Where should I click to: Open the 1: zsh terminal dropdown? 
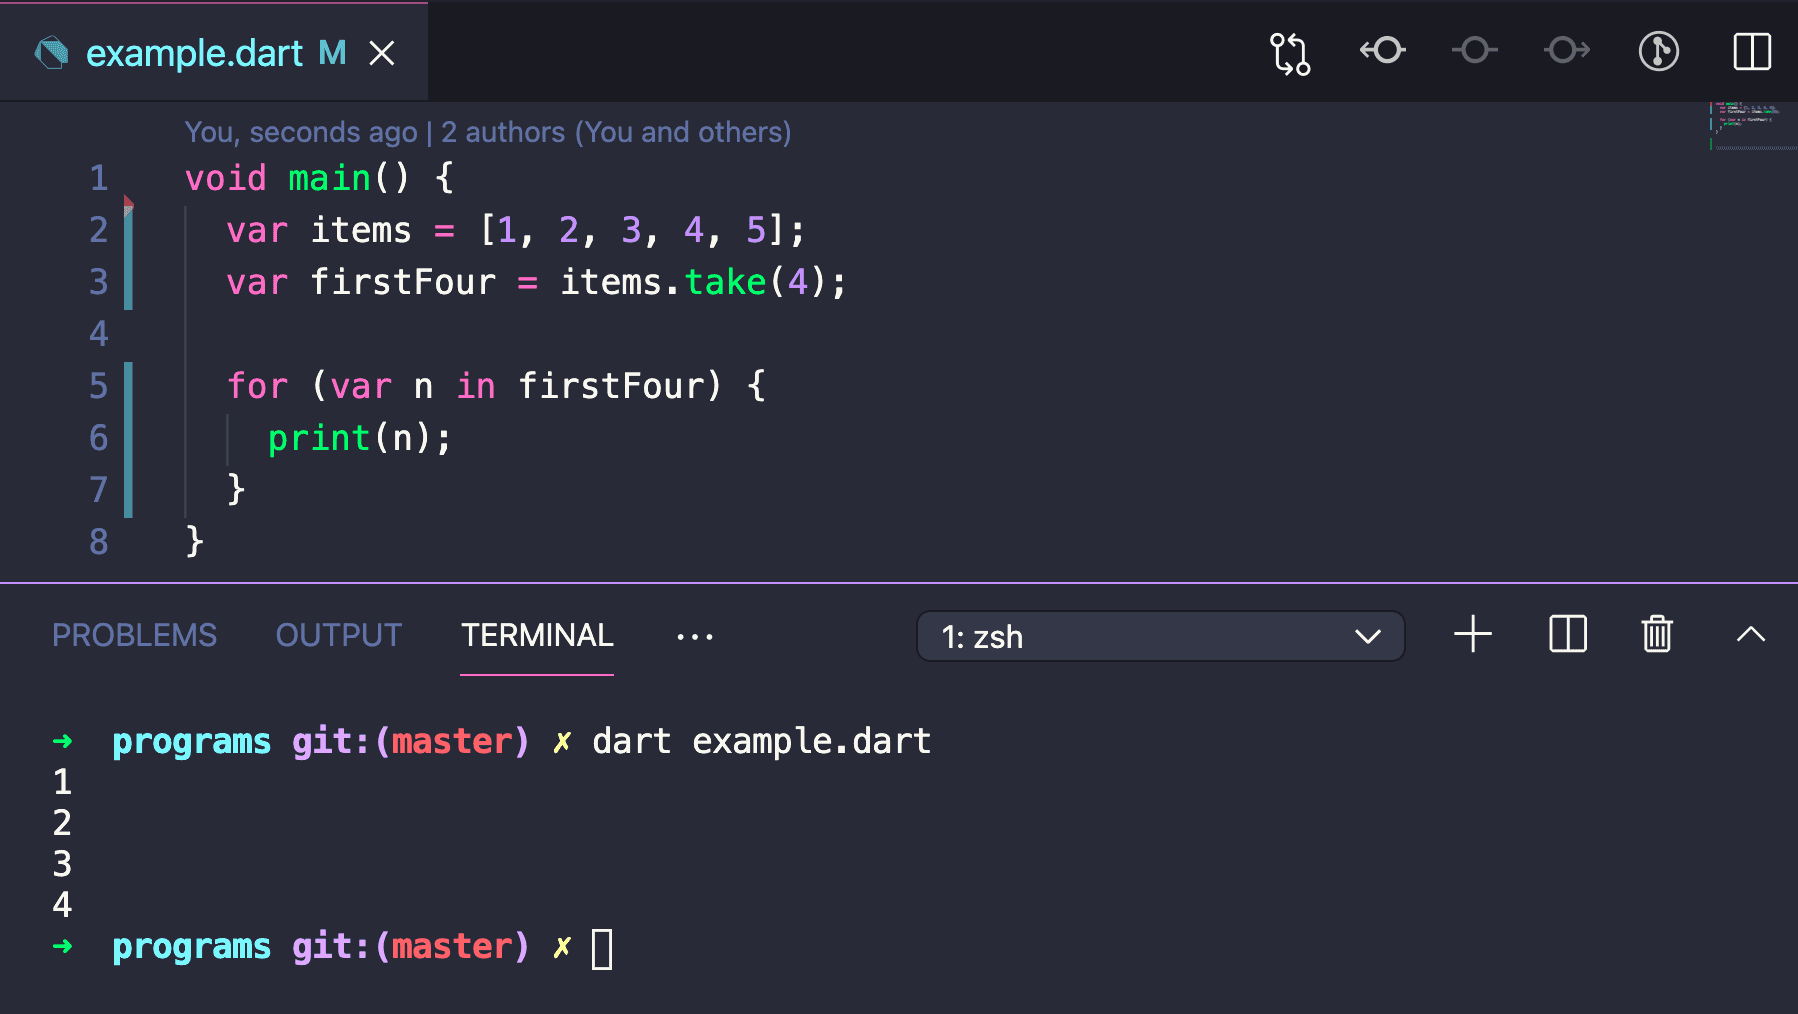(1160, 636)
